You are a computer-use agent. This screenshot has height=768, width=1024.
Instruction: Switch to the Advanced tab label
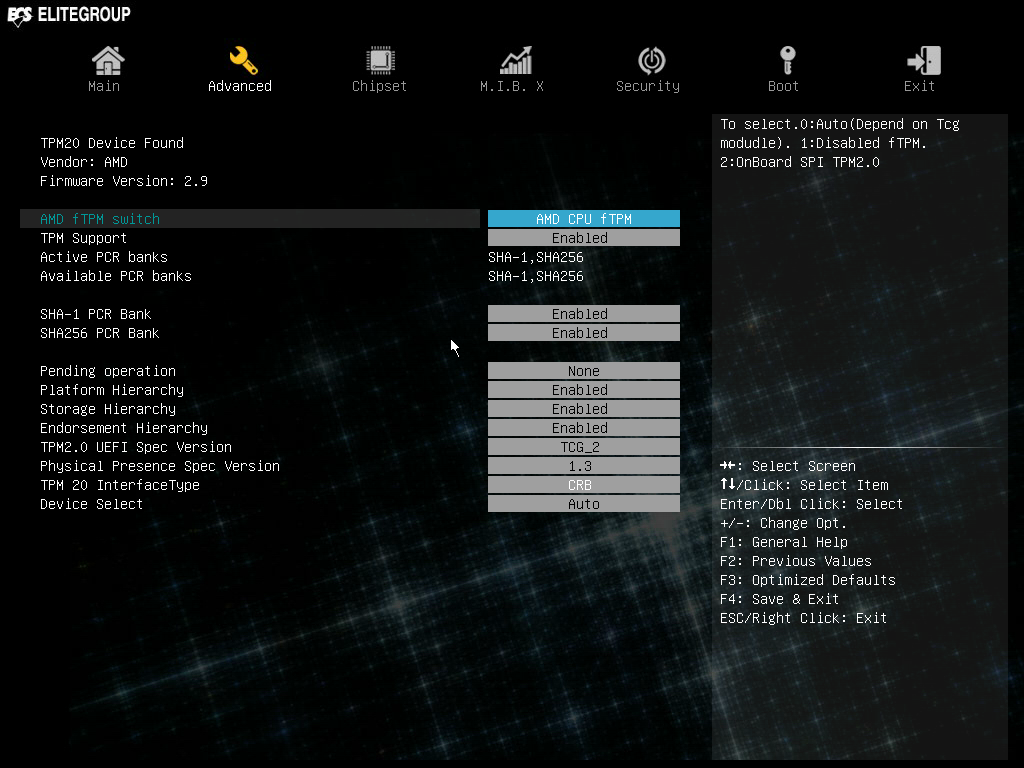tap(240, 86)
